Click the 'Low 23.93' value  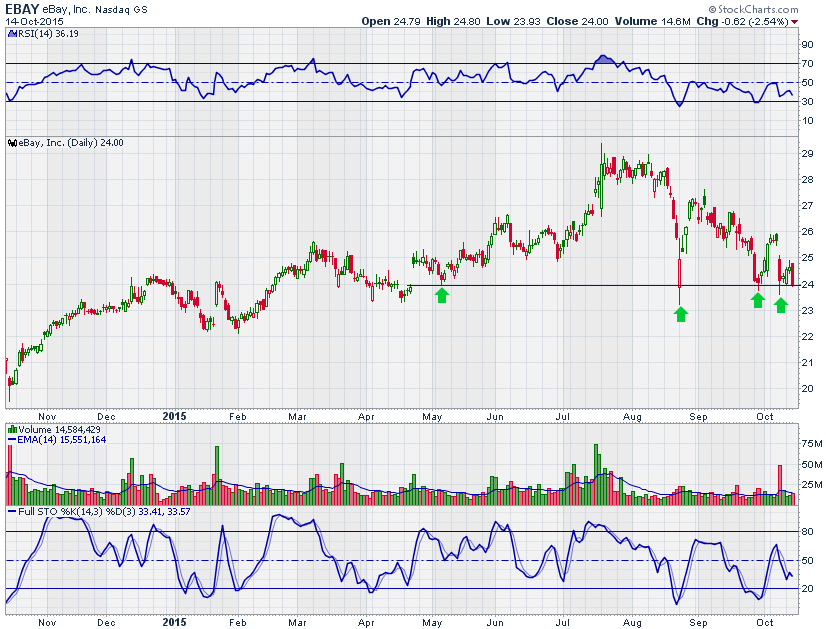[513, 22]
